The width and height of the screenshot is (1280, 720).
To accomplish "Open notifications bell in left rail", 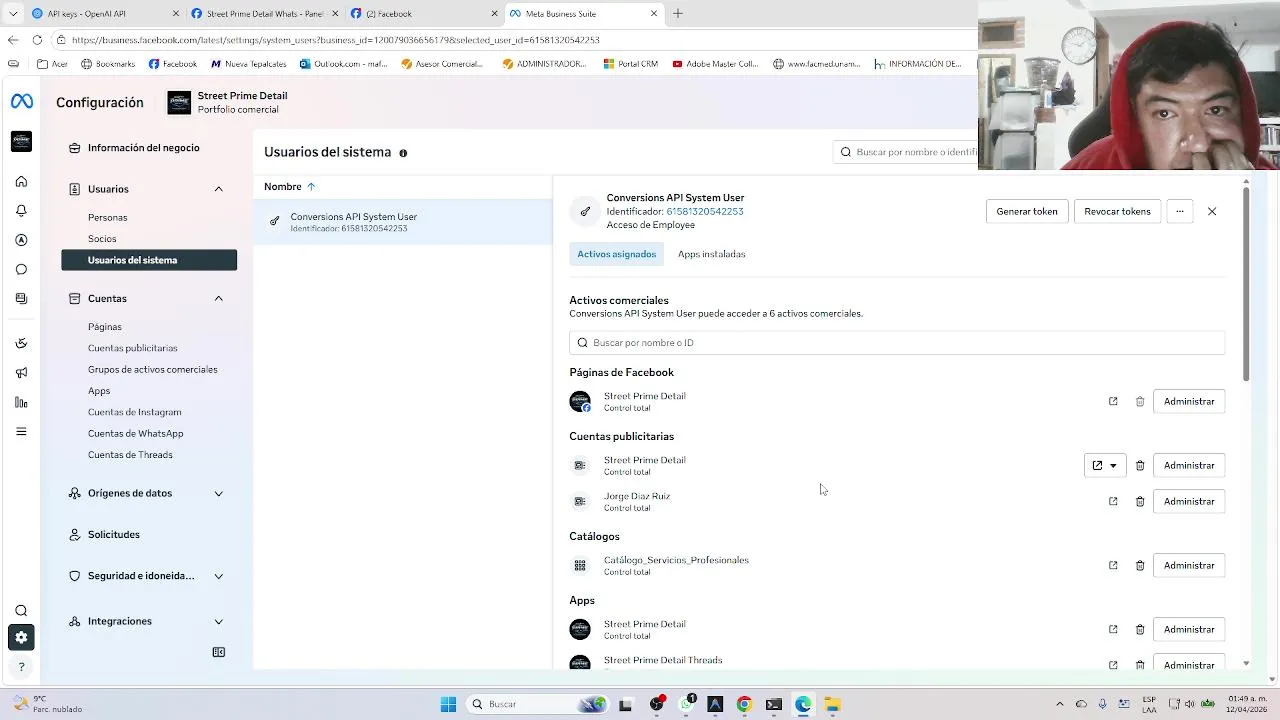I will click(21, 211).
